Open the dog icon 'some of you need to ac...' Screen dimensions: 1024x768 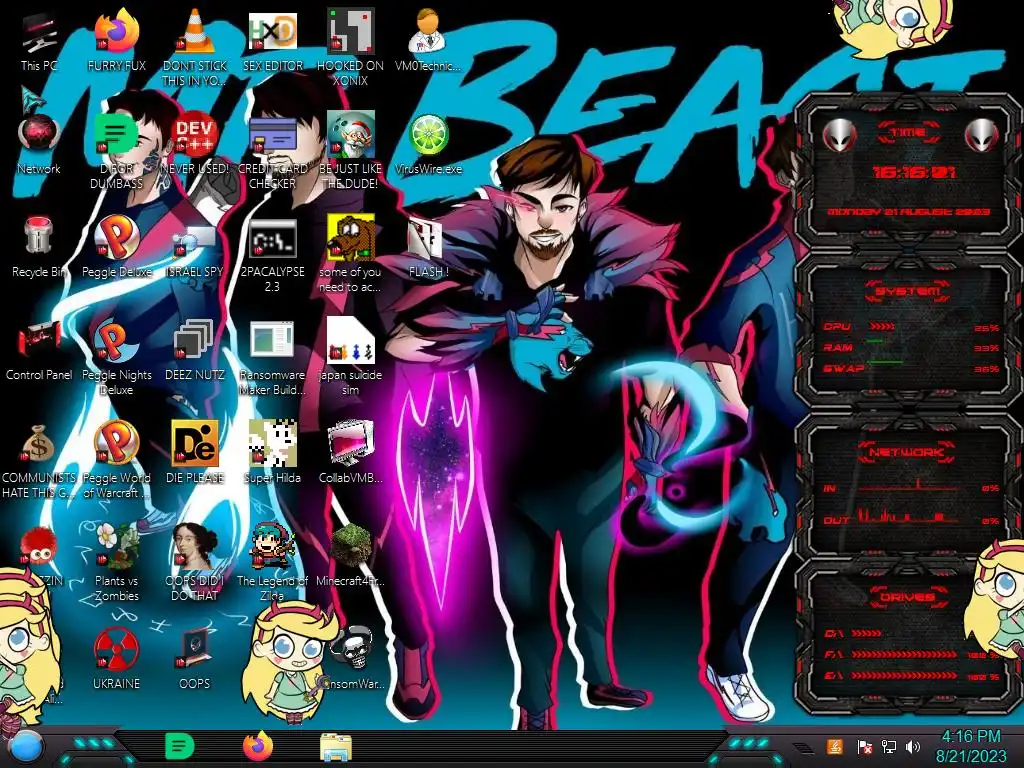point(351,238)
